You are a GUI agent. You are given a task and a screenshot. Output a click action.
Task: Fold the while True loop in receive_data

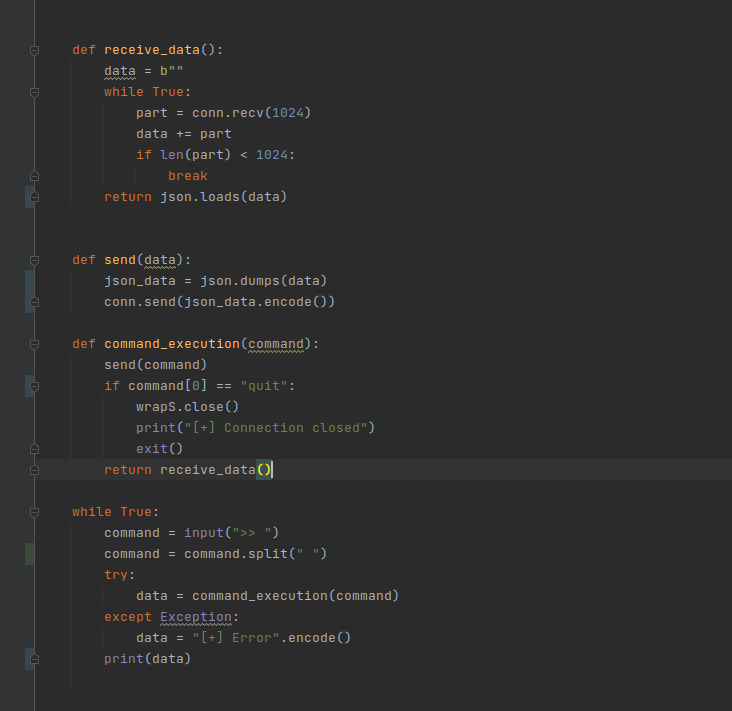coord(34,92)
